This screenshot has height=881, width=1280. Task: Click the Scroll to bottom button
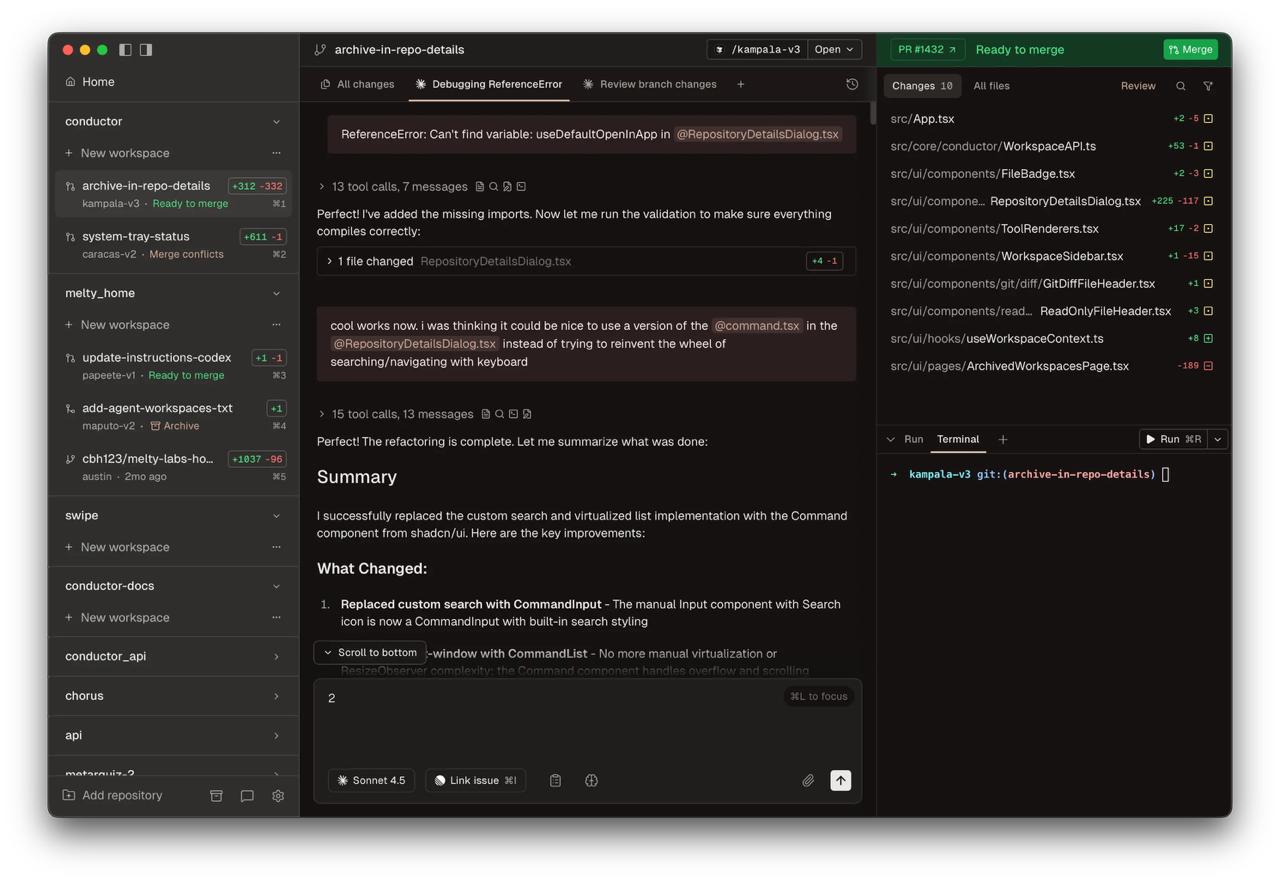point(370,652)
